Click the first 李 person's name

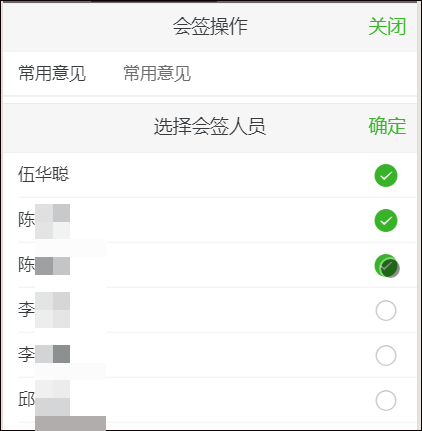(44, 310)
